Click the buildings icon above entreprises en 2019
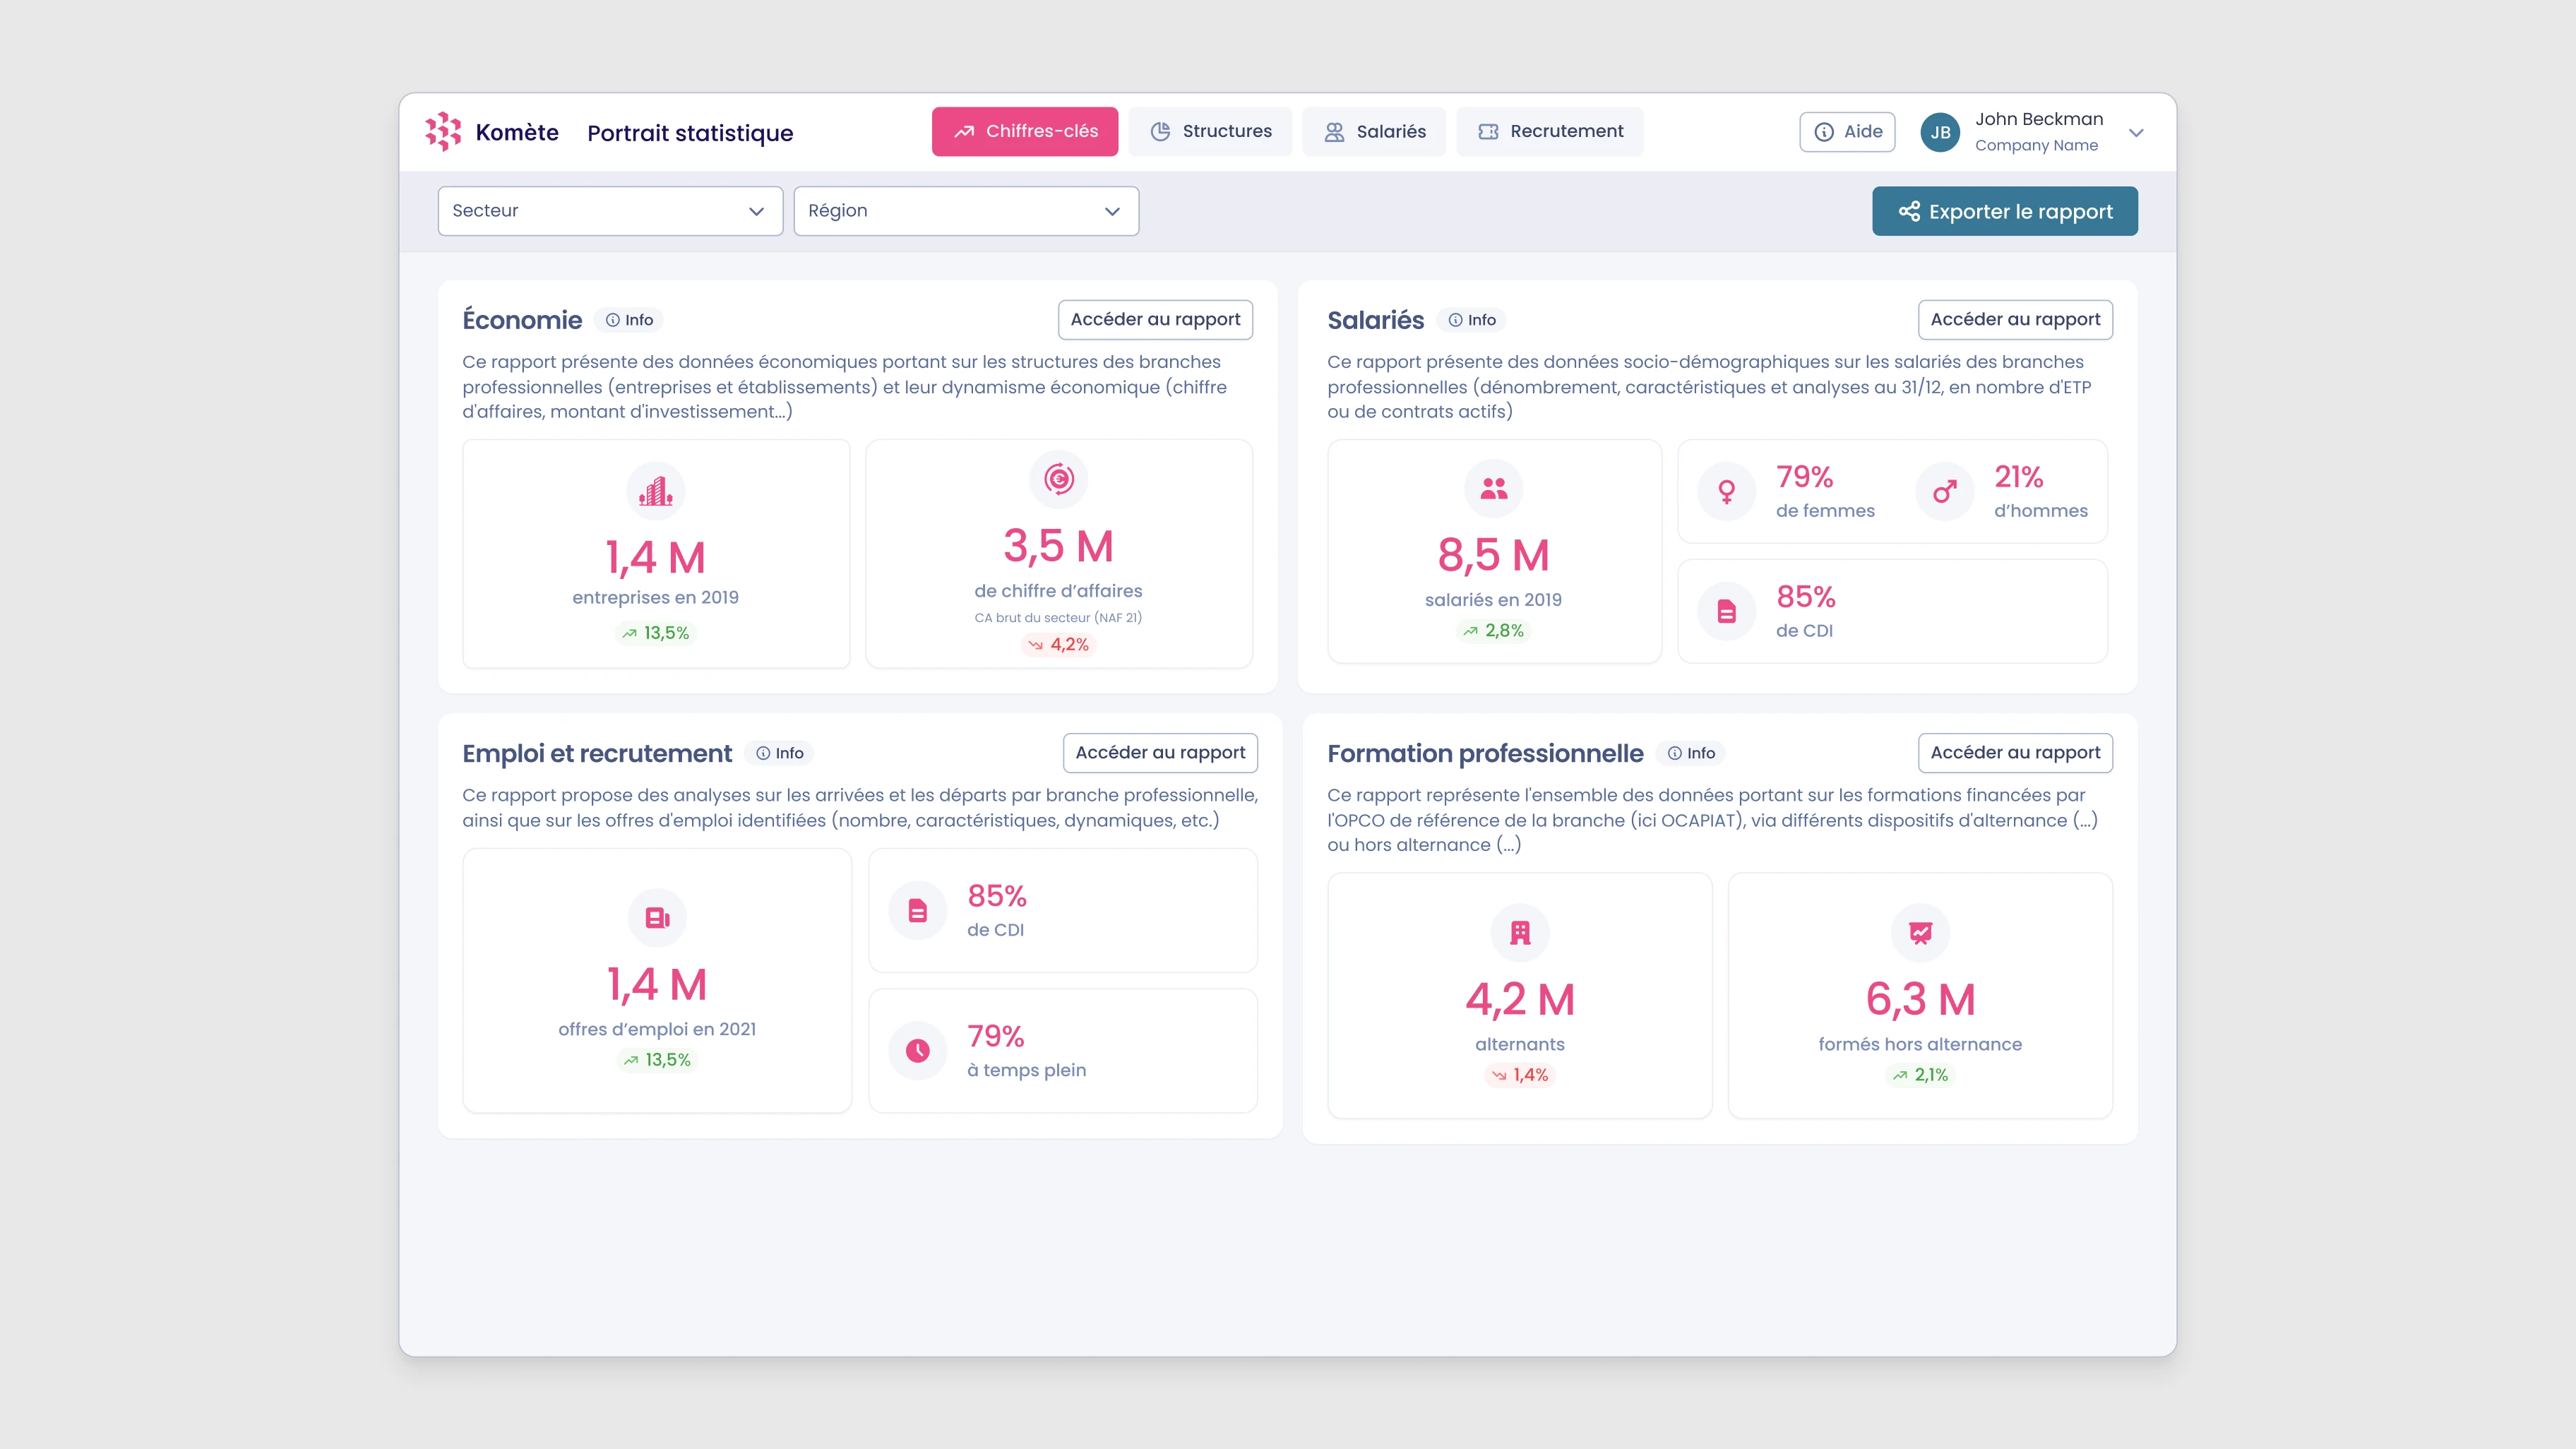This screenshot has width=2576, height=1449. [656, 491]
